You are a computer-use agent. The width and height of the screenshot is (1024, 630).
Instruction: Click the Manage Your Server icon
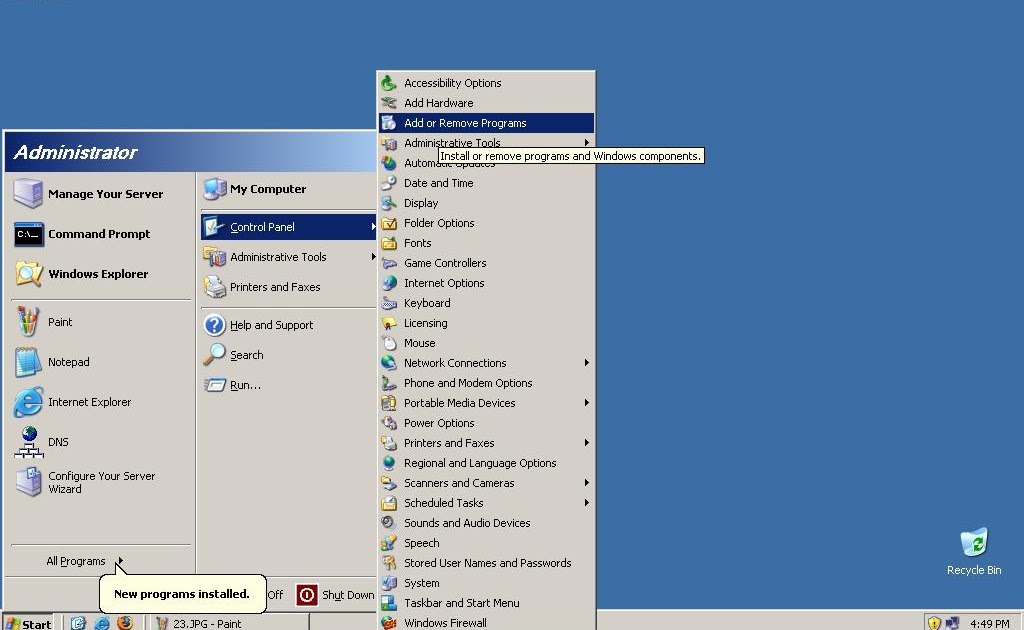coord(28,194)
